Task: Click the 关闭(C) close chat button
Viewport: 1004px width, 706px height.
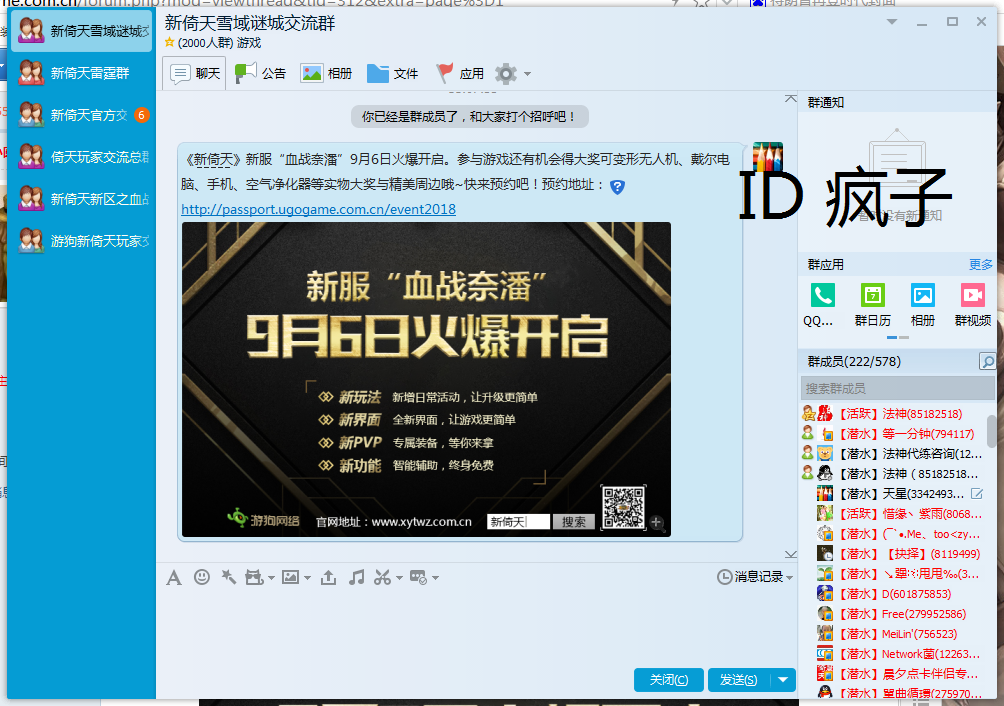Action: point(668,680)
